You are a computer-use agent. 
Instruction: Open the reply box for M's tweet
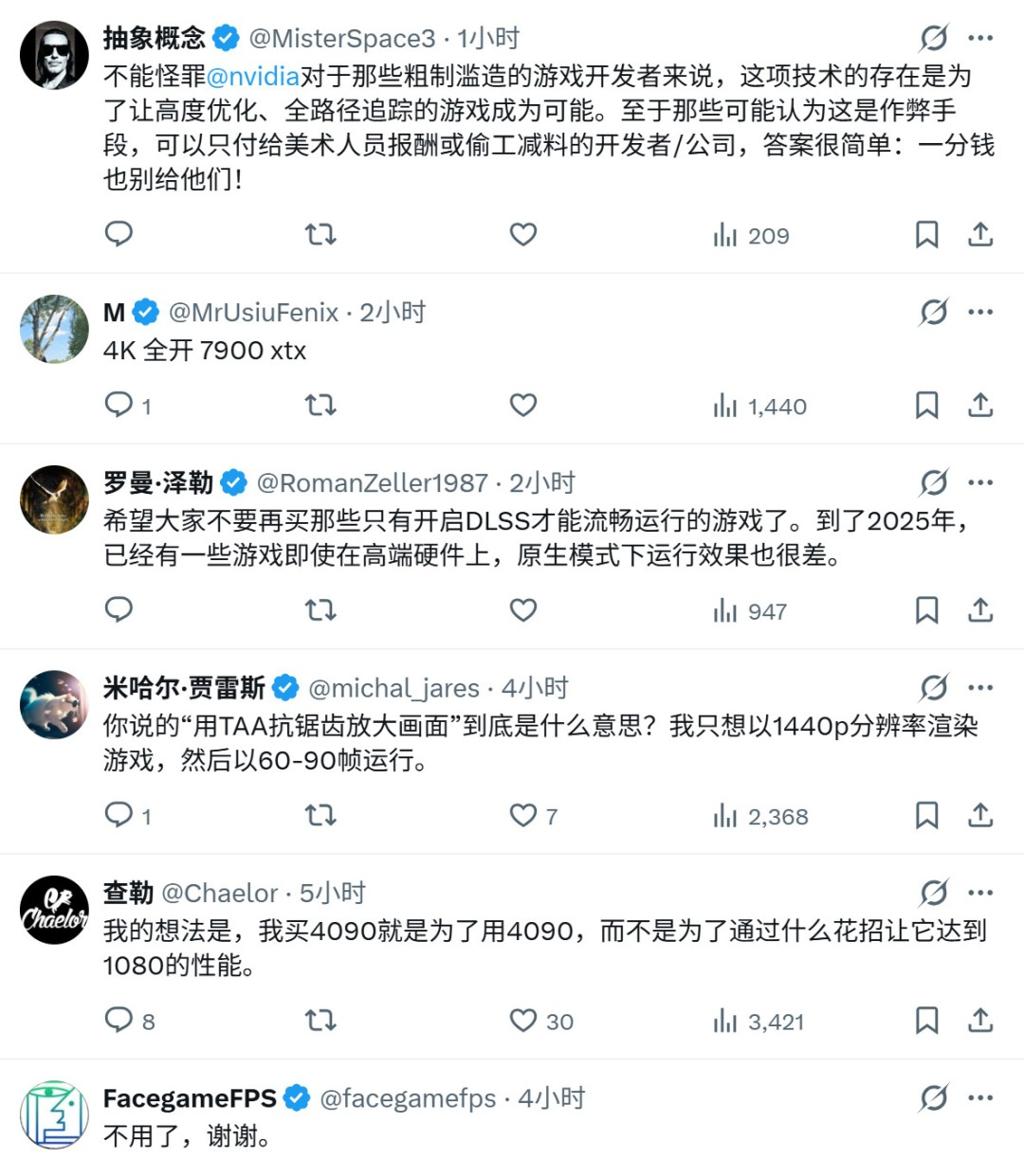[x=119, y=406]
